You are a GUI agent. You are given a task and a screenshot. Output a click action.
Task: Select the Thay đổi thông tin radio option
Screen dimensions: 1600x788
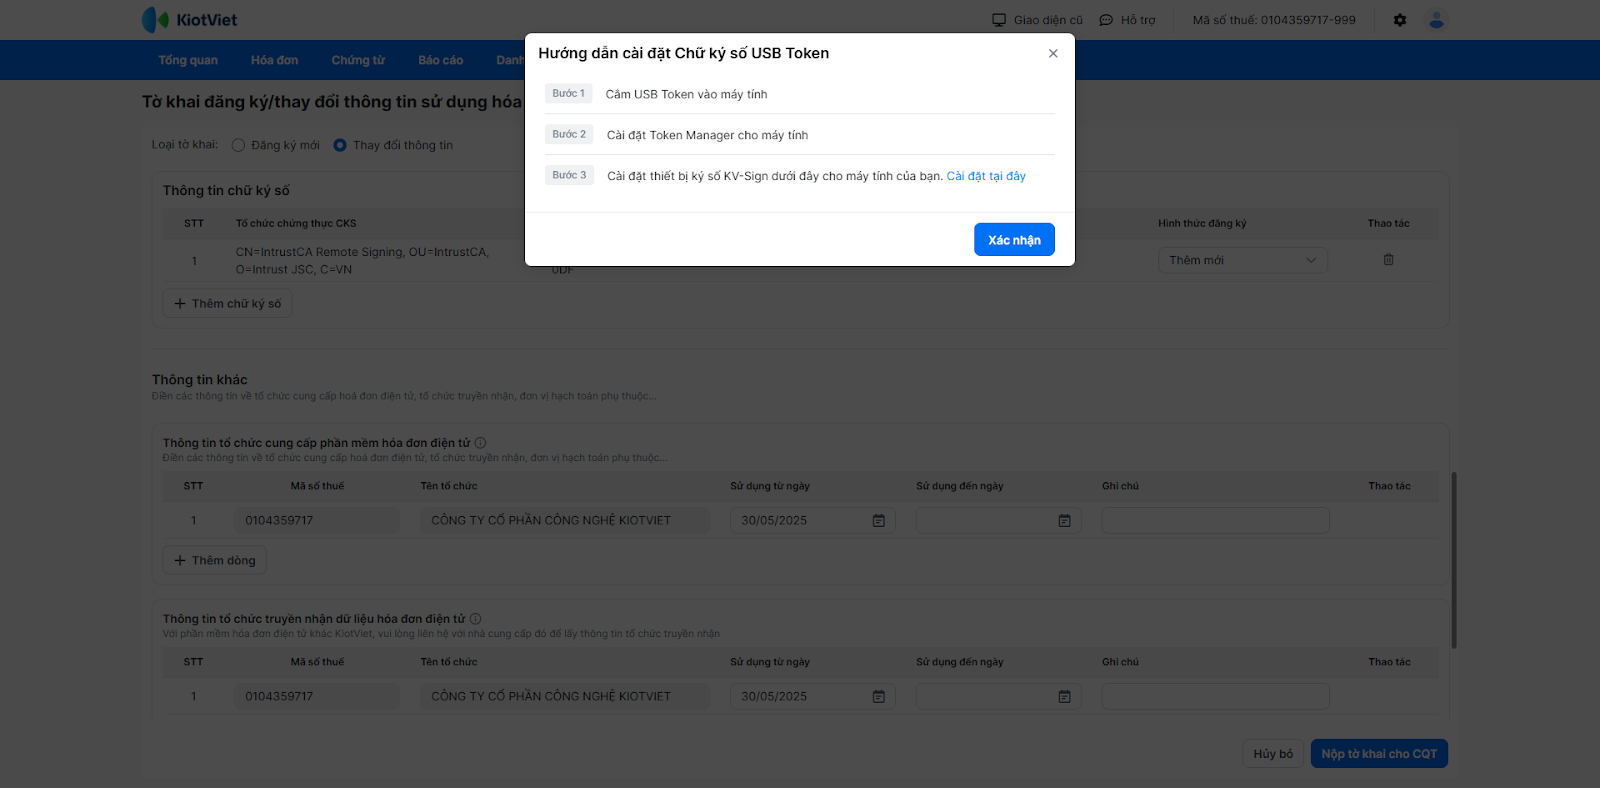[x=340, y=145]
